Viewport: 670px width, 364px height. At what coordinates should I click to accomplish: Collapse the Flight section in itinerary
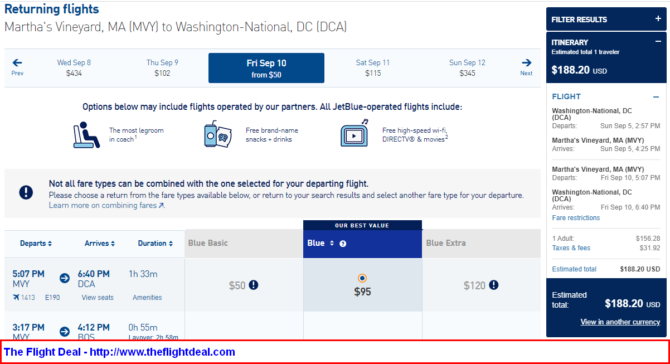656,97
